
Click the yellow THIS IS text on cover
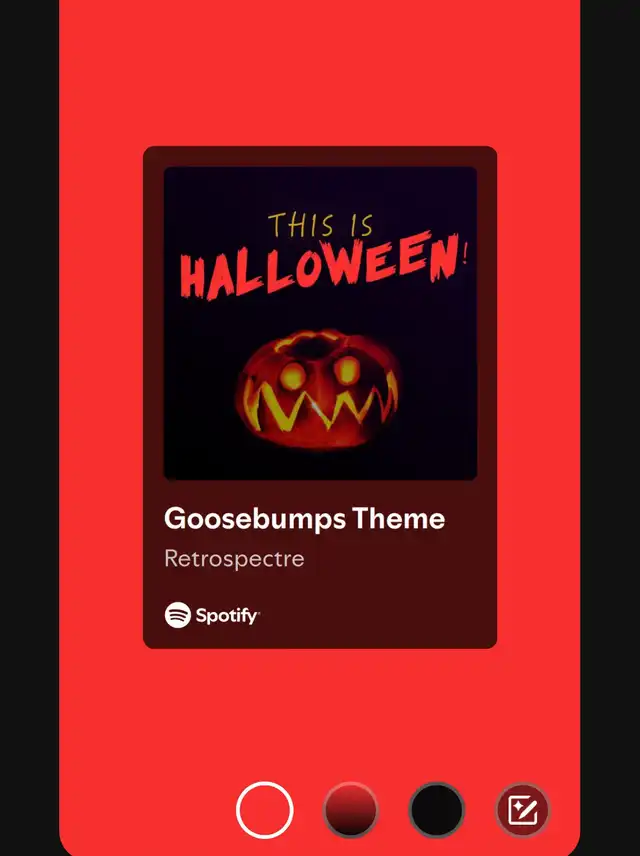pos(321,225)
